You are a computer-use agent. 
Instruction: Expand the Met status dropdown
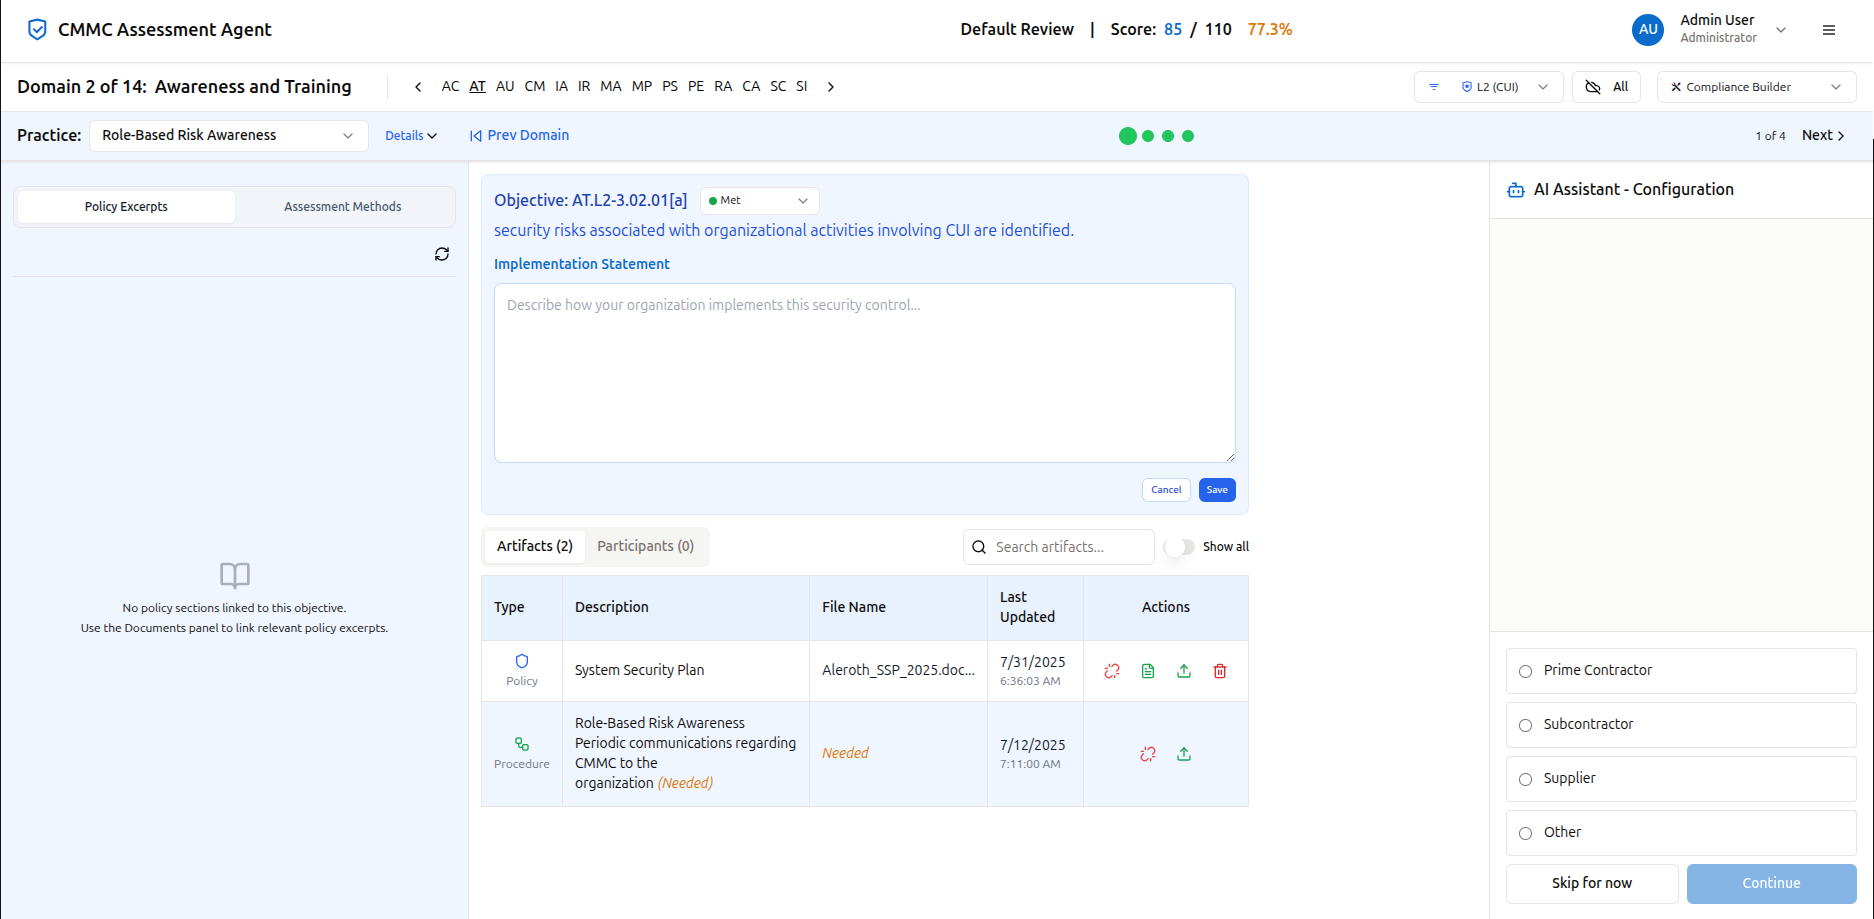(x=759, y=200)
